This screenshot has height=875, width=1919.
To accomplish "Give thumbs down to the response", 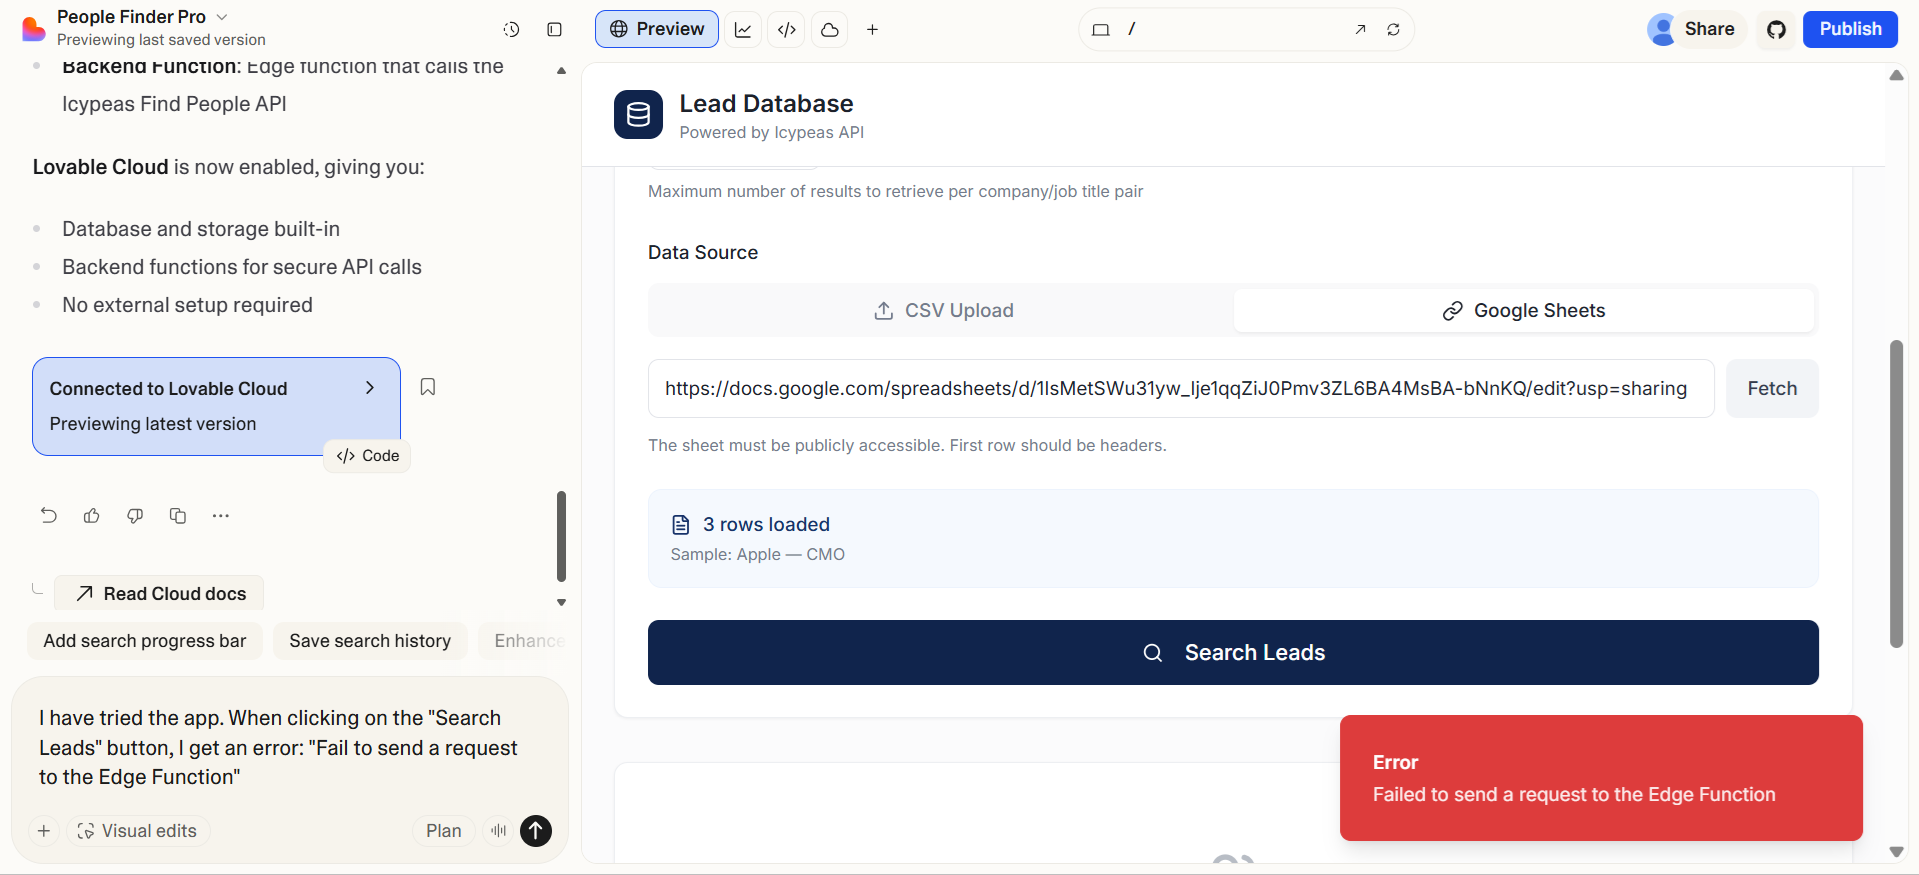I will pos(135,516).
